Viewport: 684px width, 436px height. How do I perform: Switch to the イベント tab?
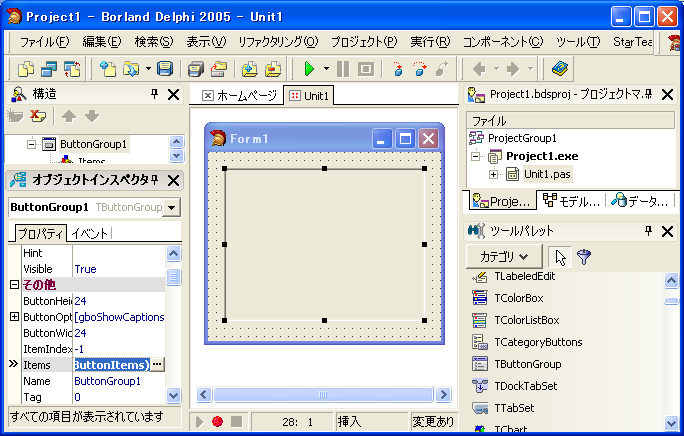90,233
